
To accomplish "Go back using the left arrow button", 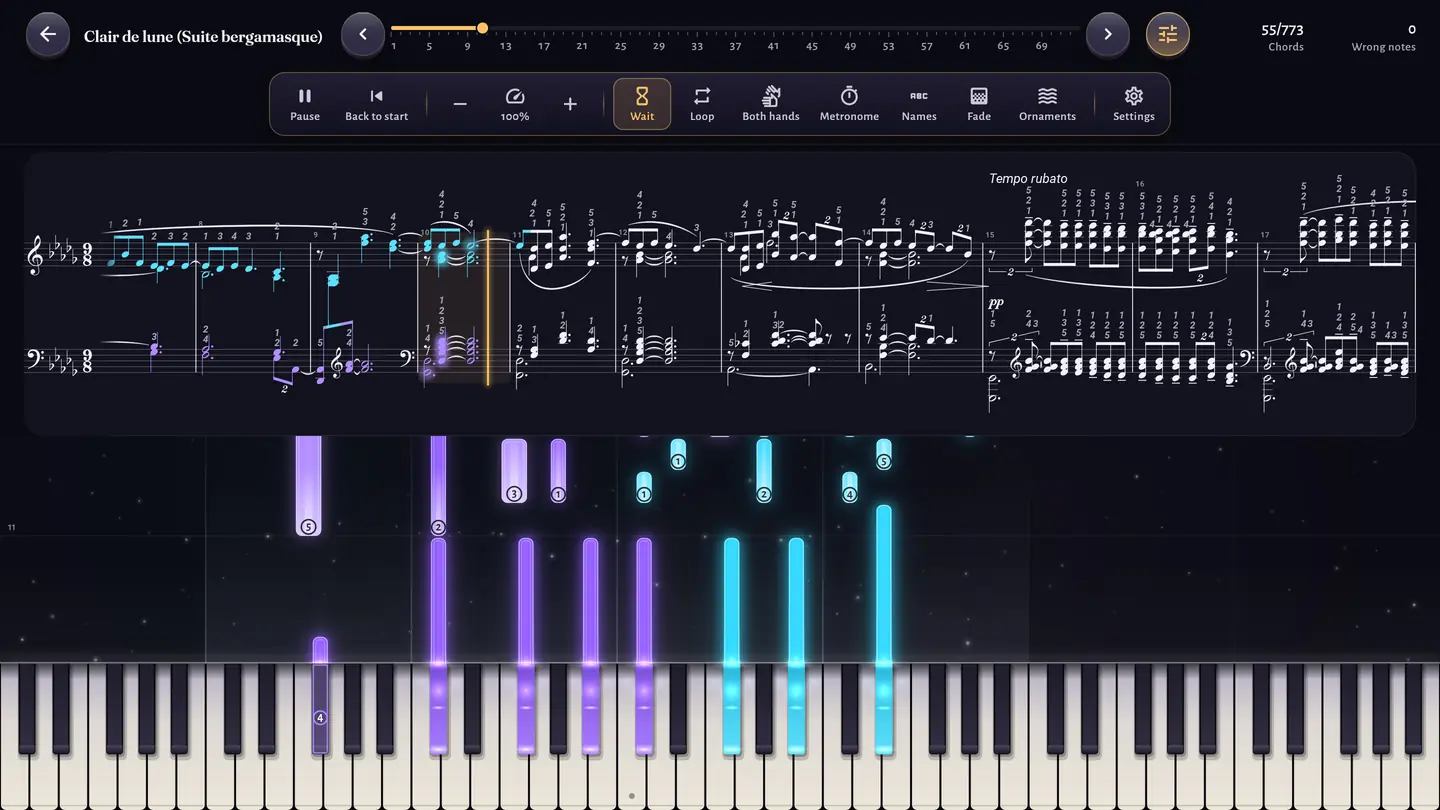I will coord(47,35).
